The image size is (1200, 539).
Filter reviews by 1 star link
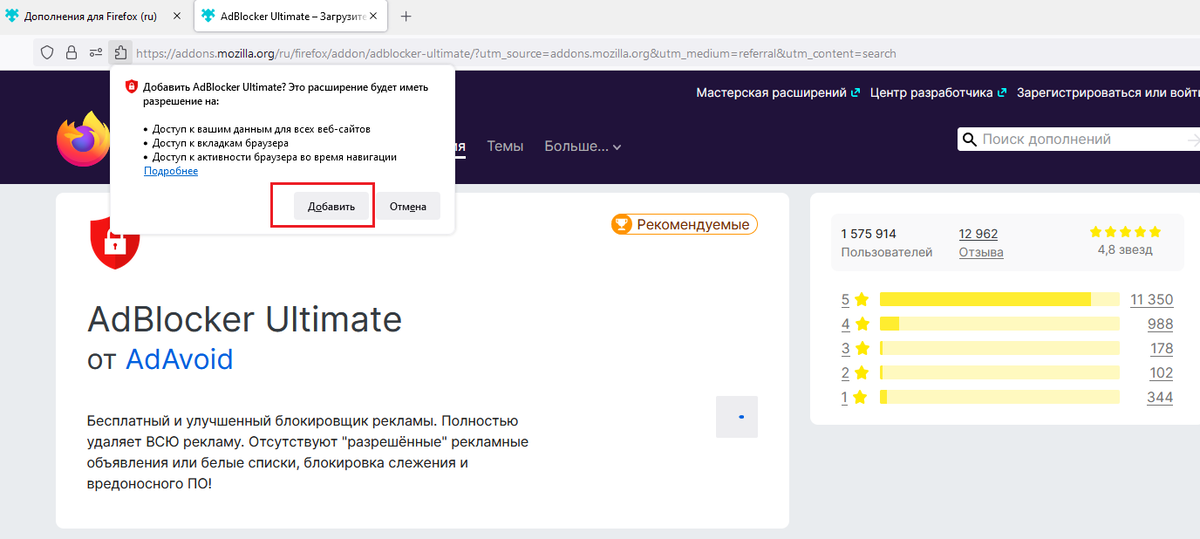click(855, 397)
